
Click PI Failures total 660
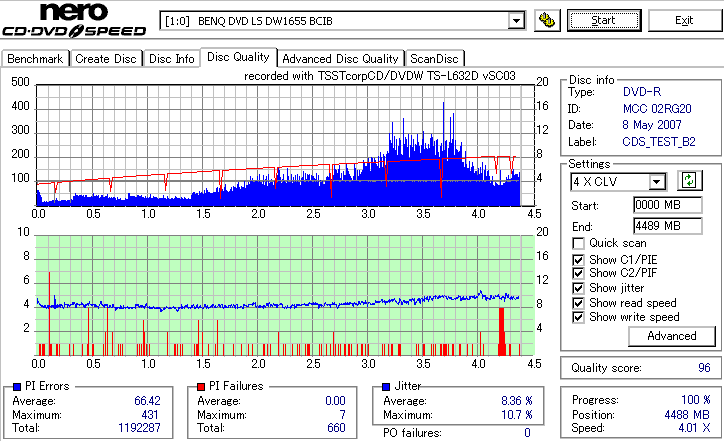point(336,428)
